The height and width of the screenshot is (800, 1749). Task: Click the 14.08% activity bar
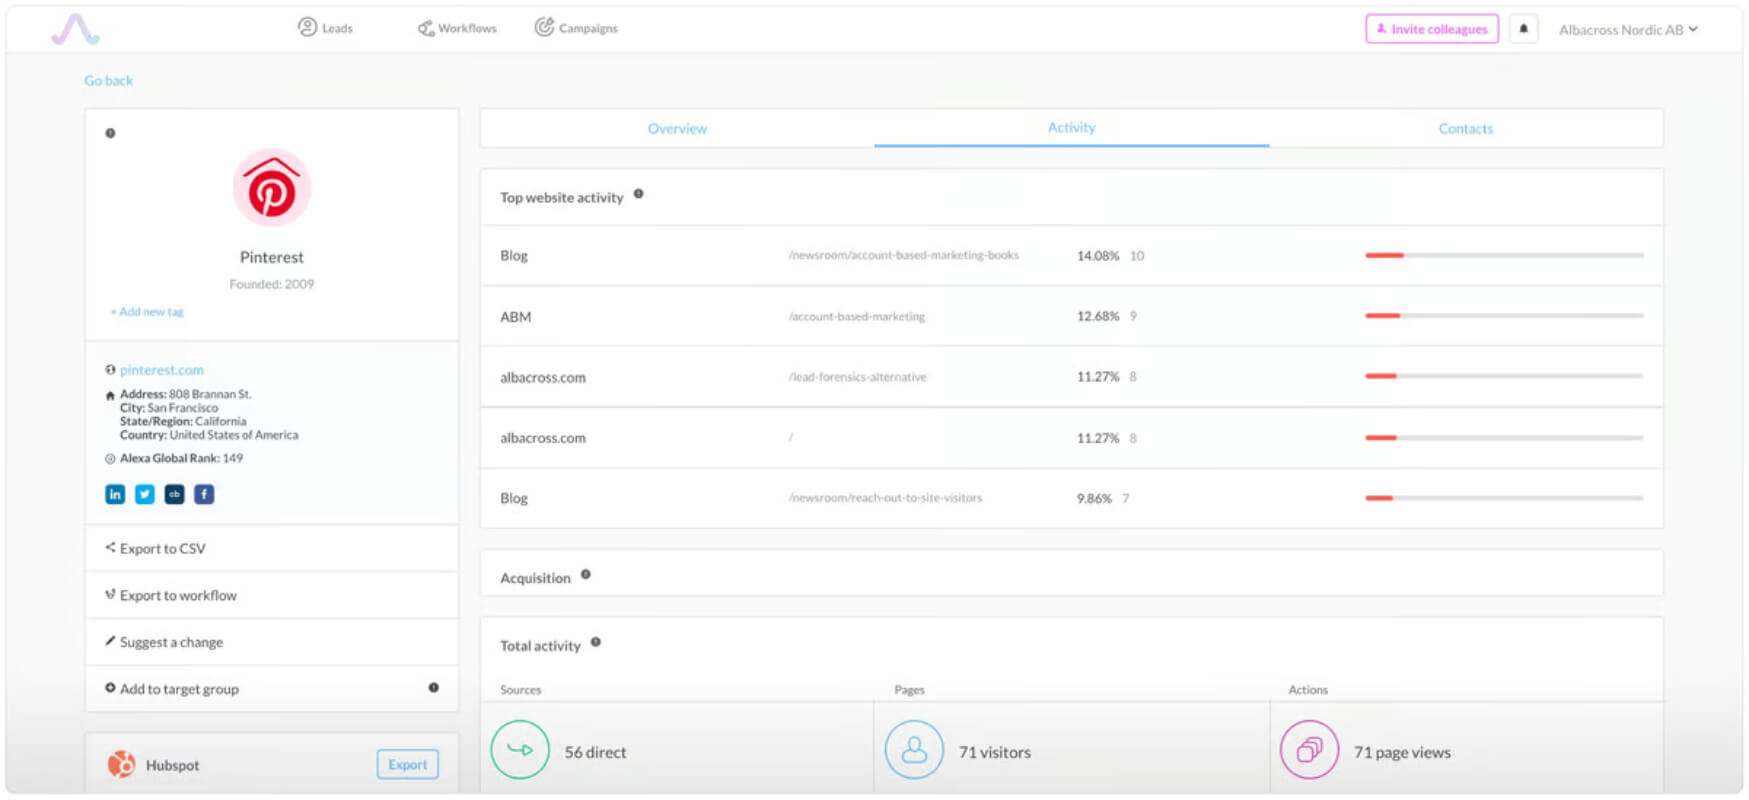pos(1504,255)
